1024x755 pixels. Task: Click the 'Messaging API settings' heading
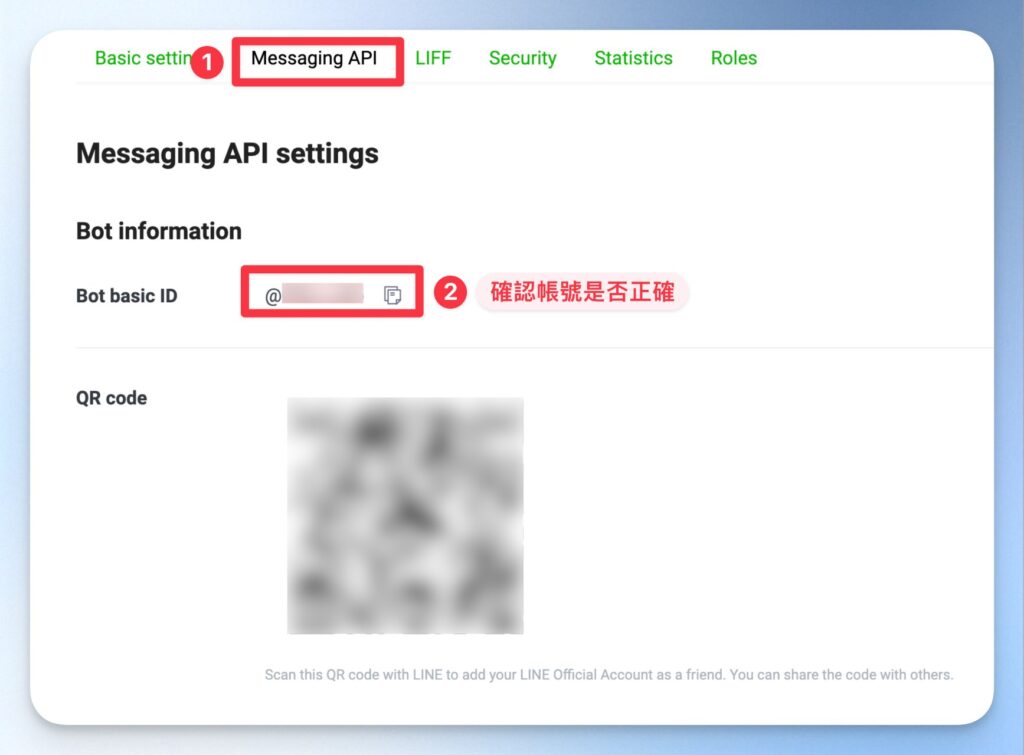(227, 154)
